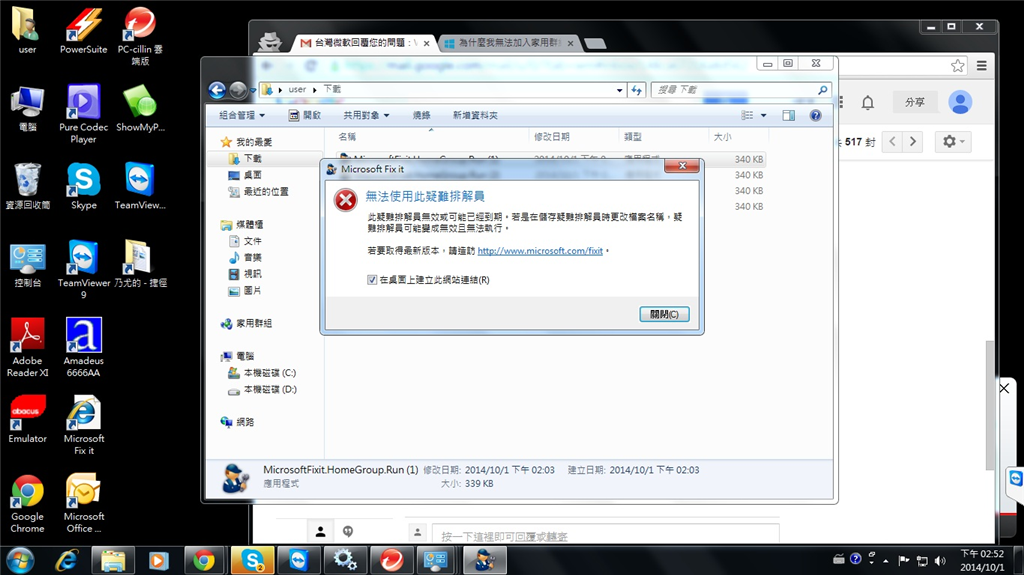Viewport: 1024px width, 575px height.
Task: Expand the 共用對象 dropdown menu
Action: (366, 115)
